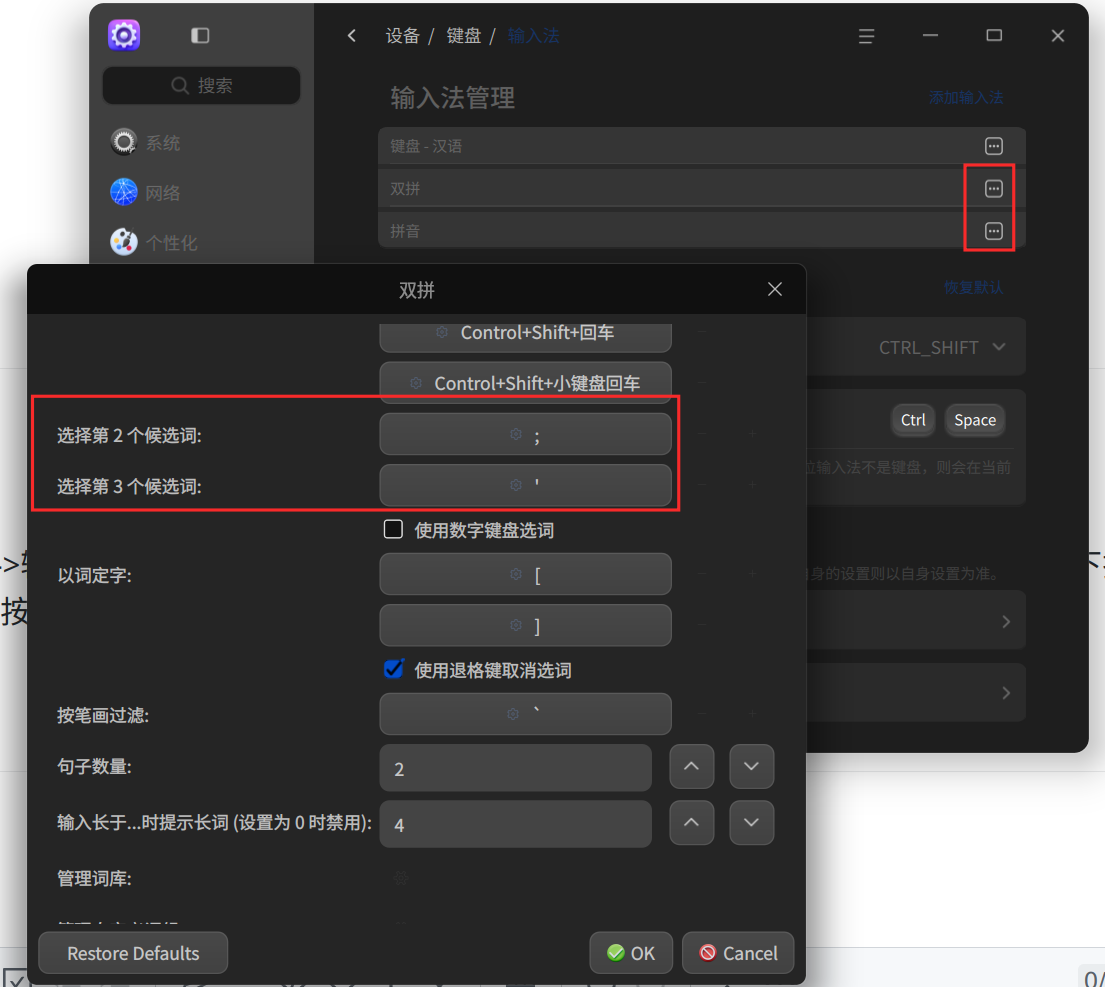The width and height of the screenshot is (1105, 987).
Task: Decrease the long-word hint length value
Action: point(751,822)
